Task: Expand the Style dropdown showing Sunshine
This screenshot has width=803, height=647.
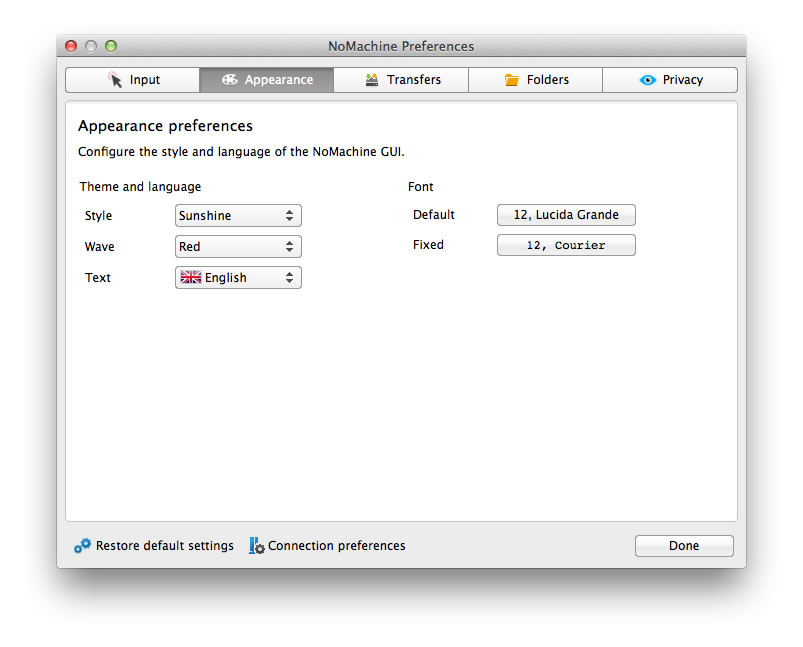Action: [x=238, y=216]
